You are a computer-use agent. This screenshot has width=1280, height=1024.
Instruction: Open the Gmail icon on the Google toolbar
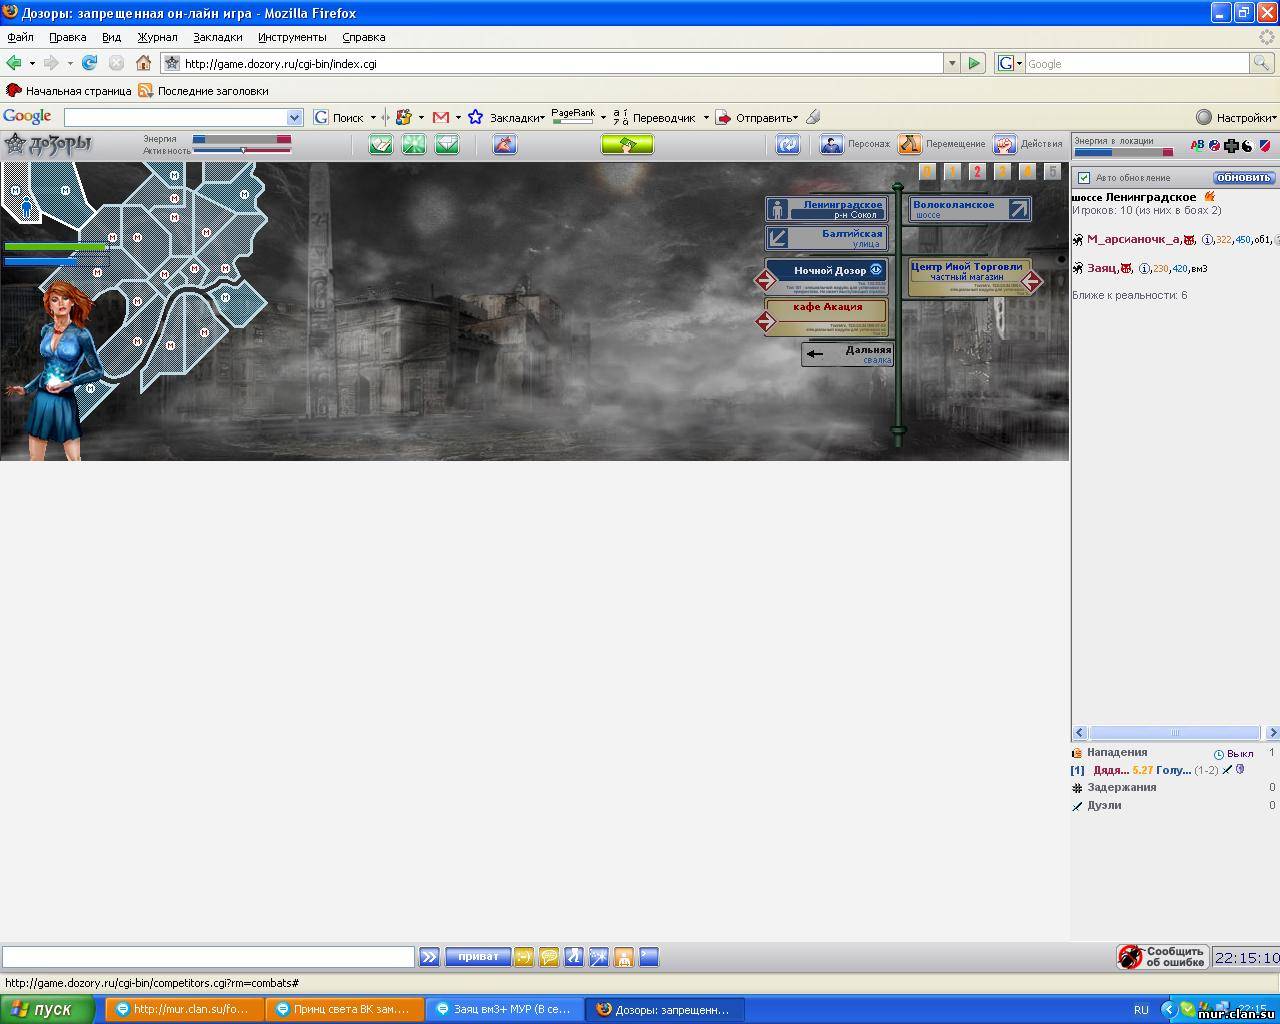(x=441, y=117)
